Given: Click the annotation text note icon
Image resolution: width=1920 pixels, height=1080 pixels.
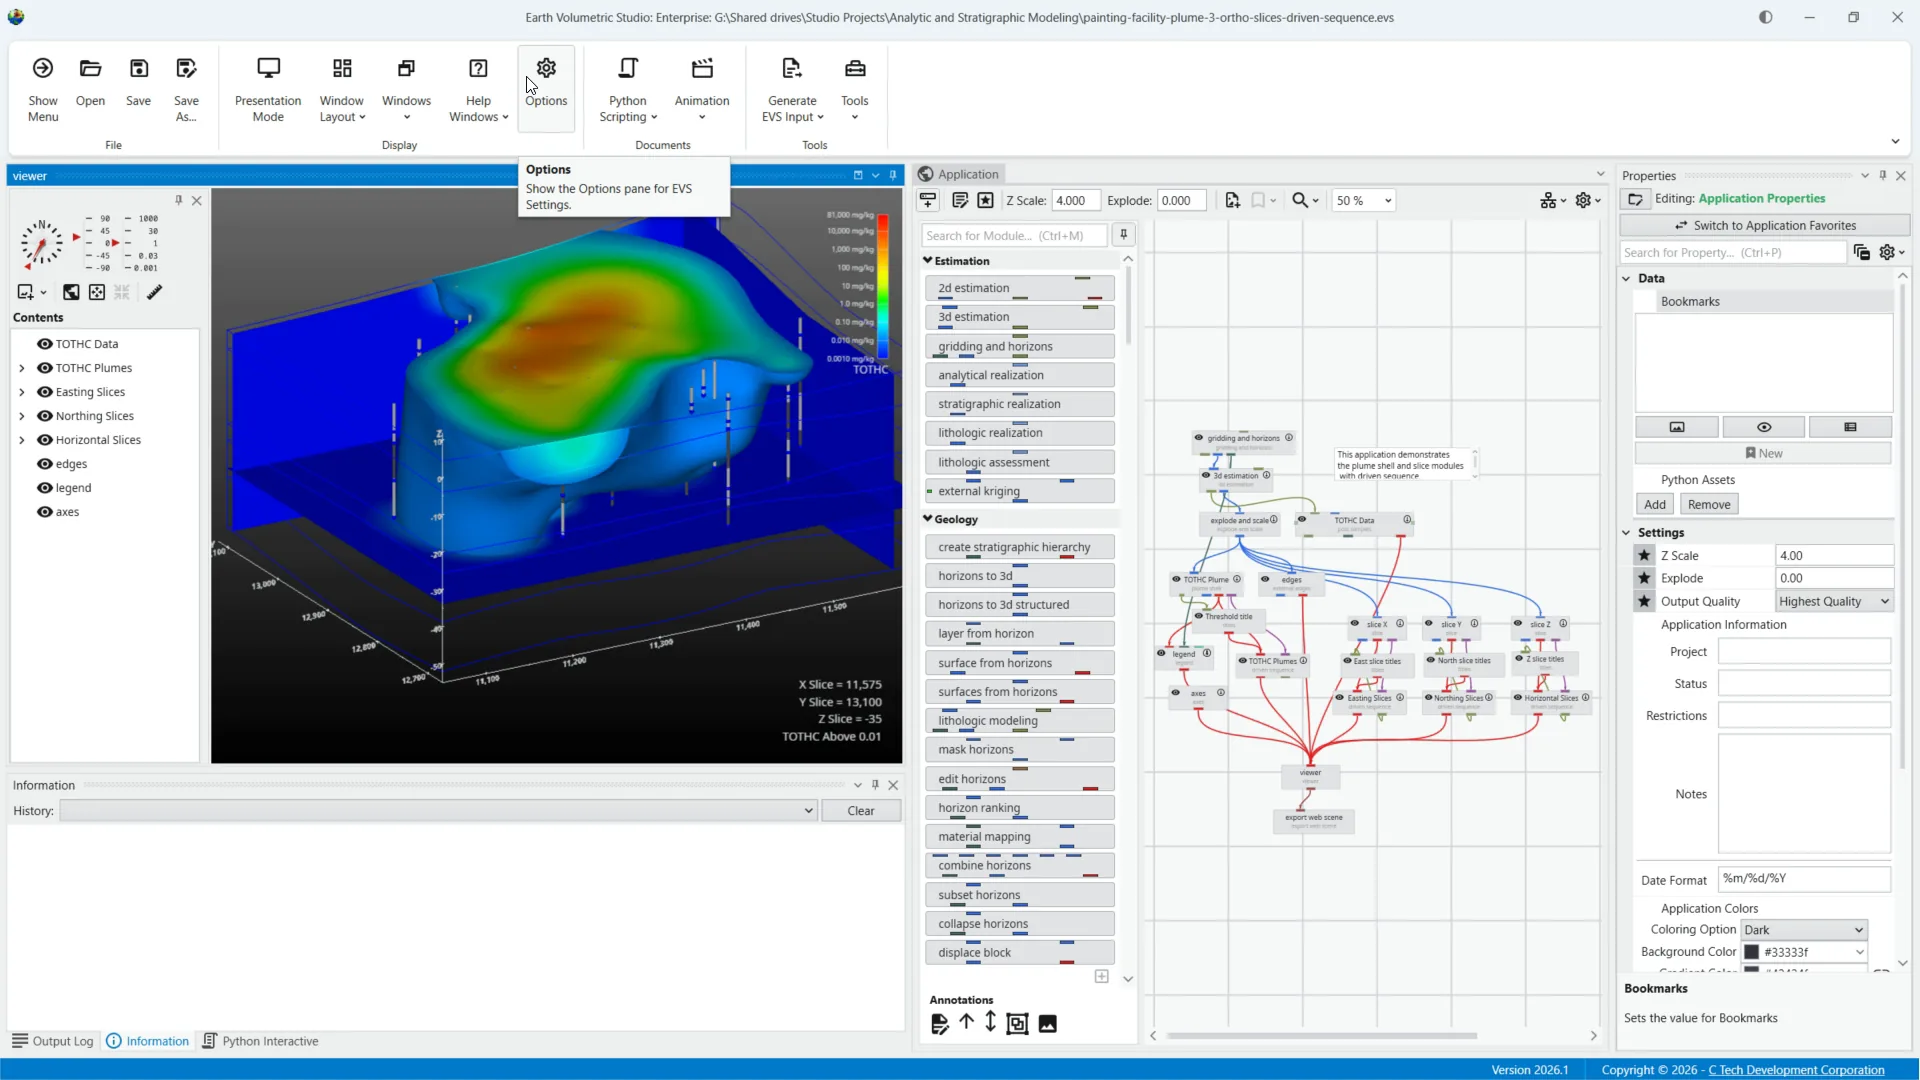Looking at the screenshot, I should point(939,1023).
